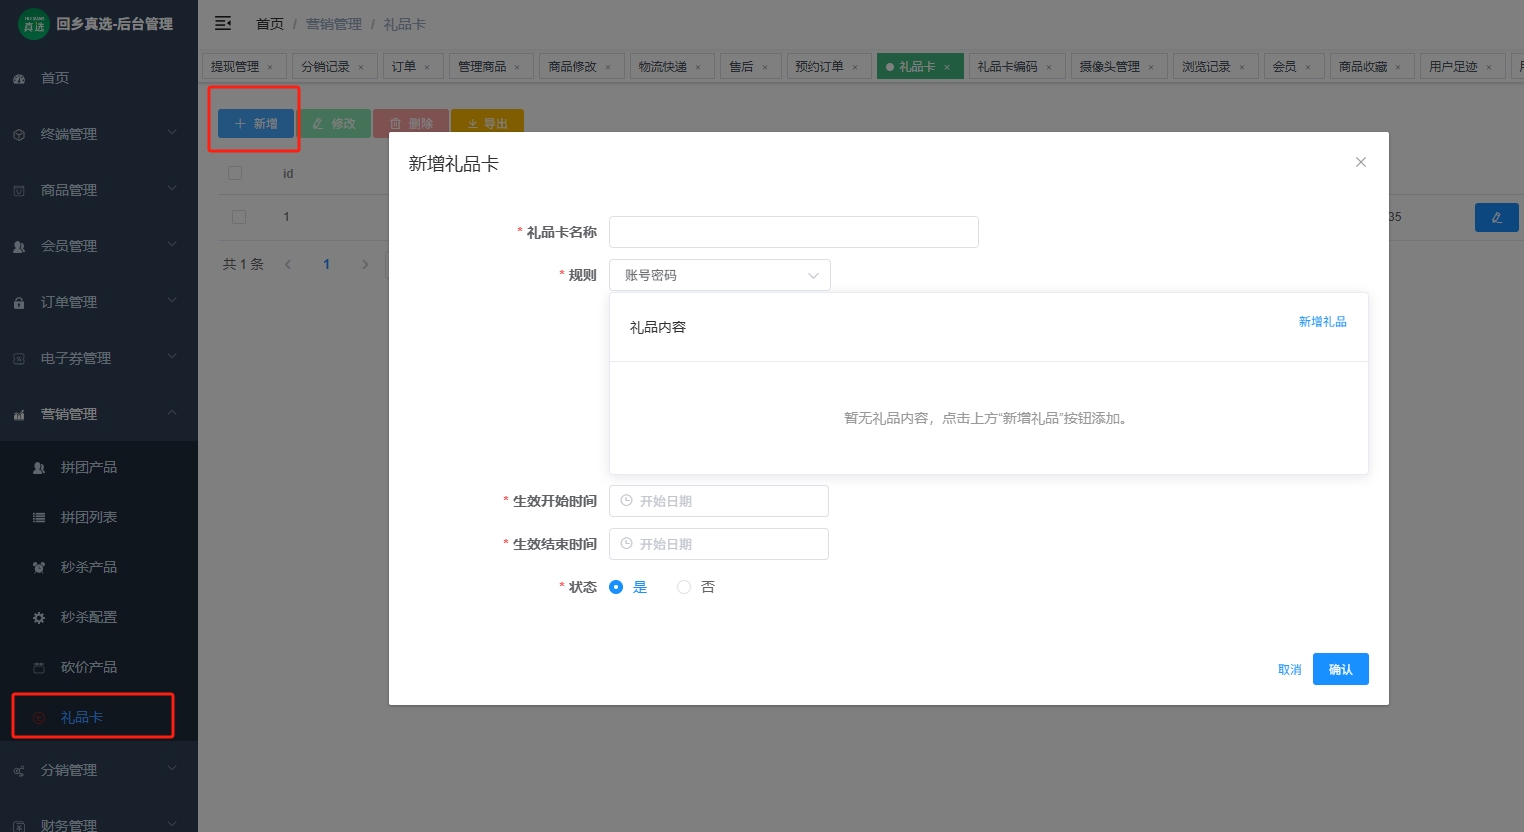
Task: Click the 新增礼品 link to add gift
Action: [x=1322, y=321]
